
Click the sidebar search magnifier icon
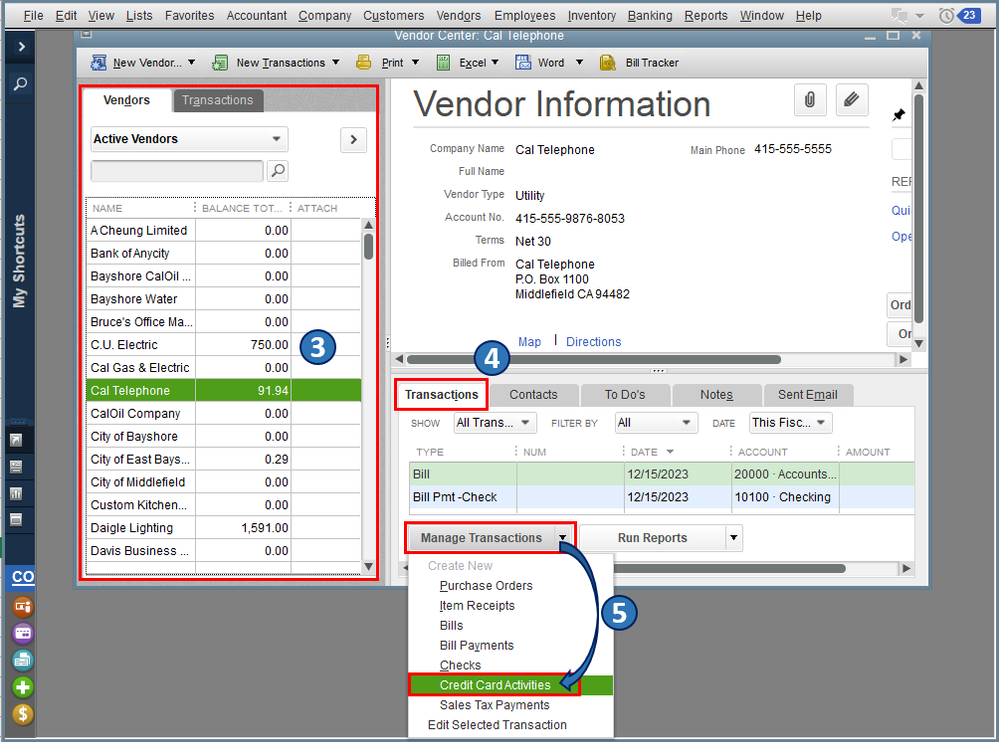[x=20, y=83]
